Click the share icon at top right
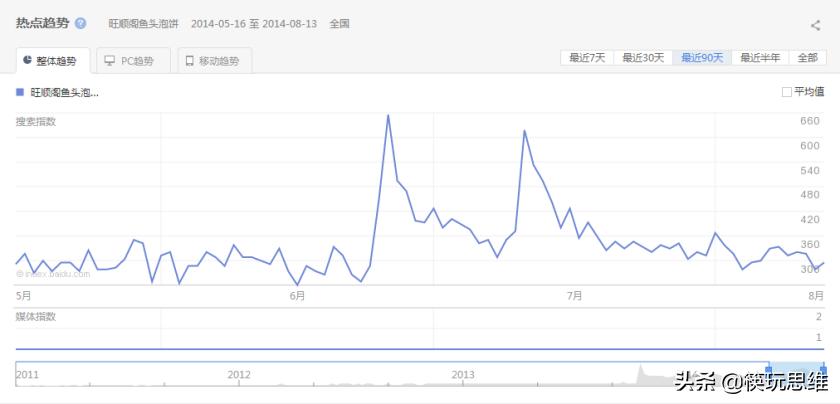Screen dimensions: 840x404 [x=815, y=25]
